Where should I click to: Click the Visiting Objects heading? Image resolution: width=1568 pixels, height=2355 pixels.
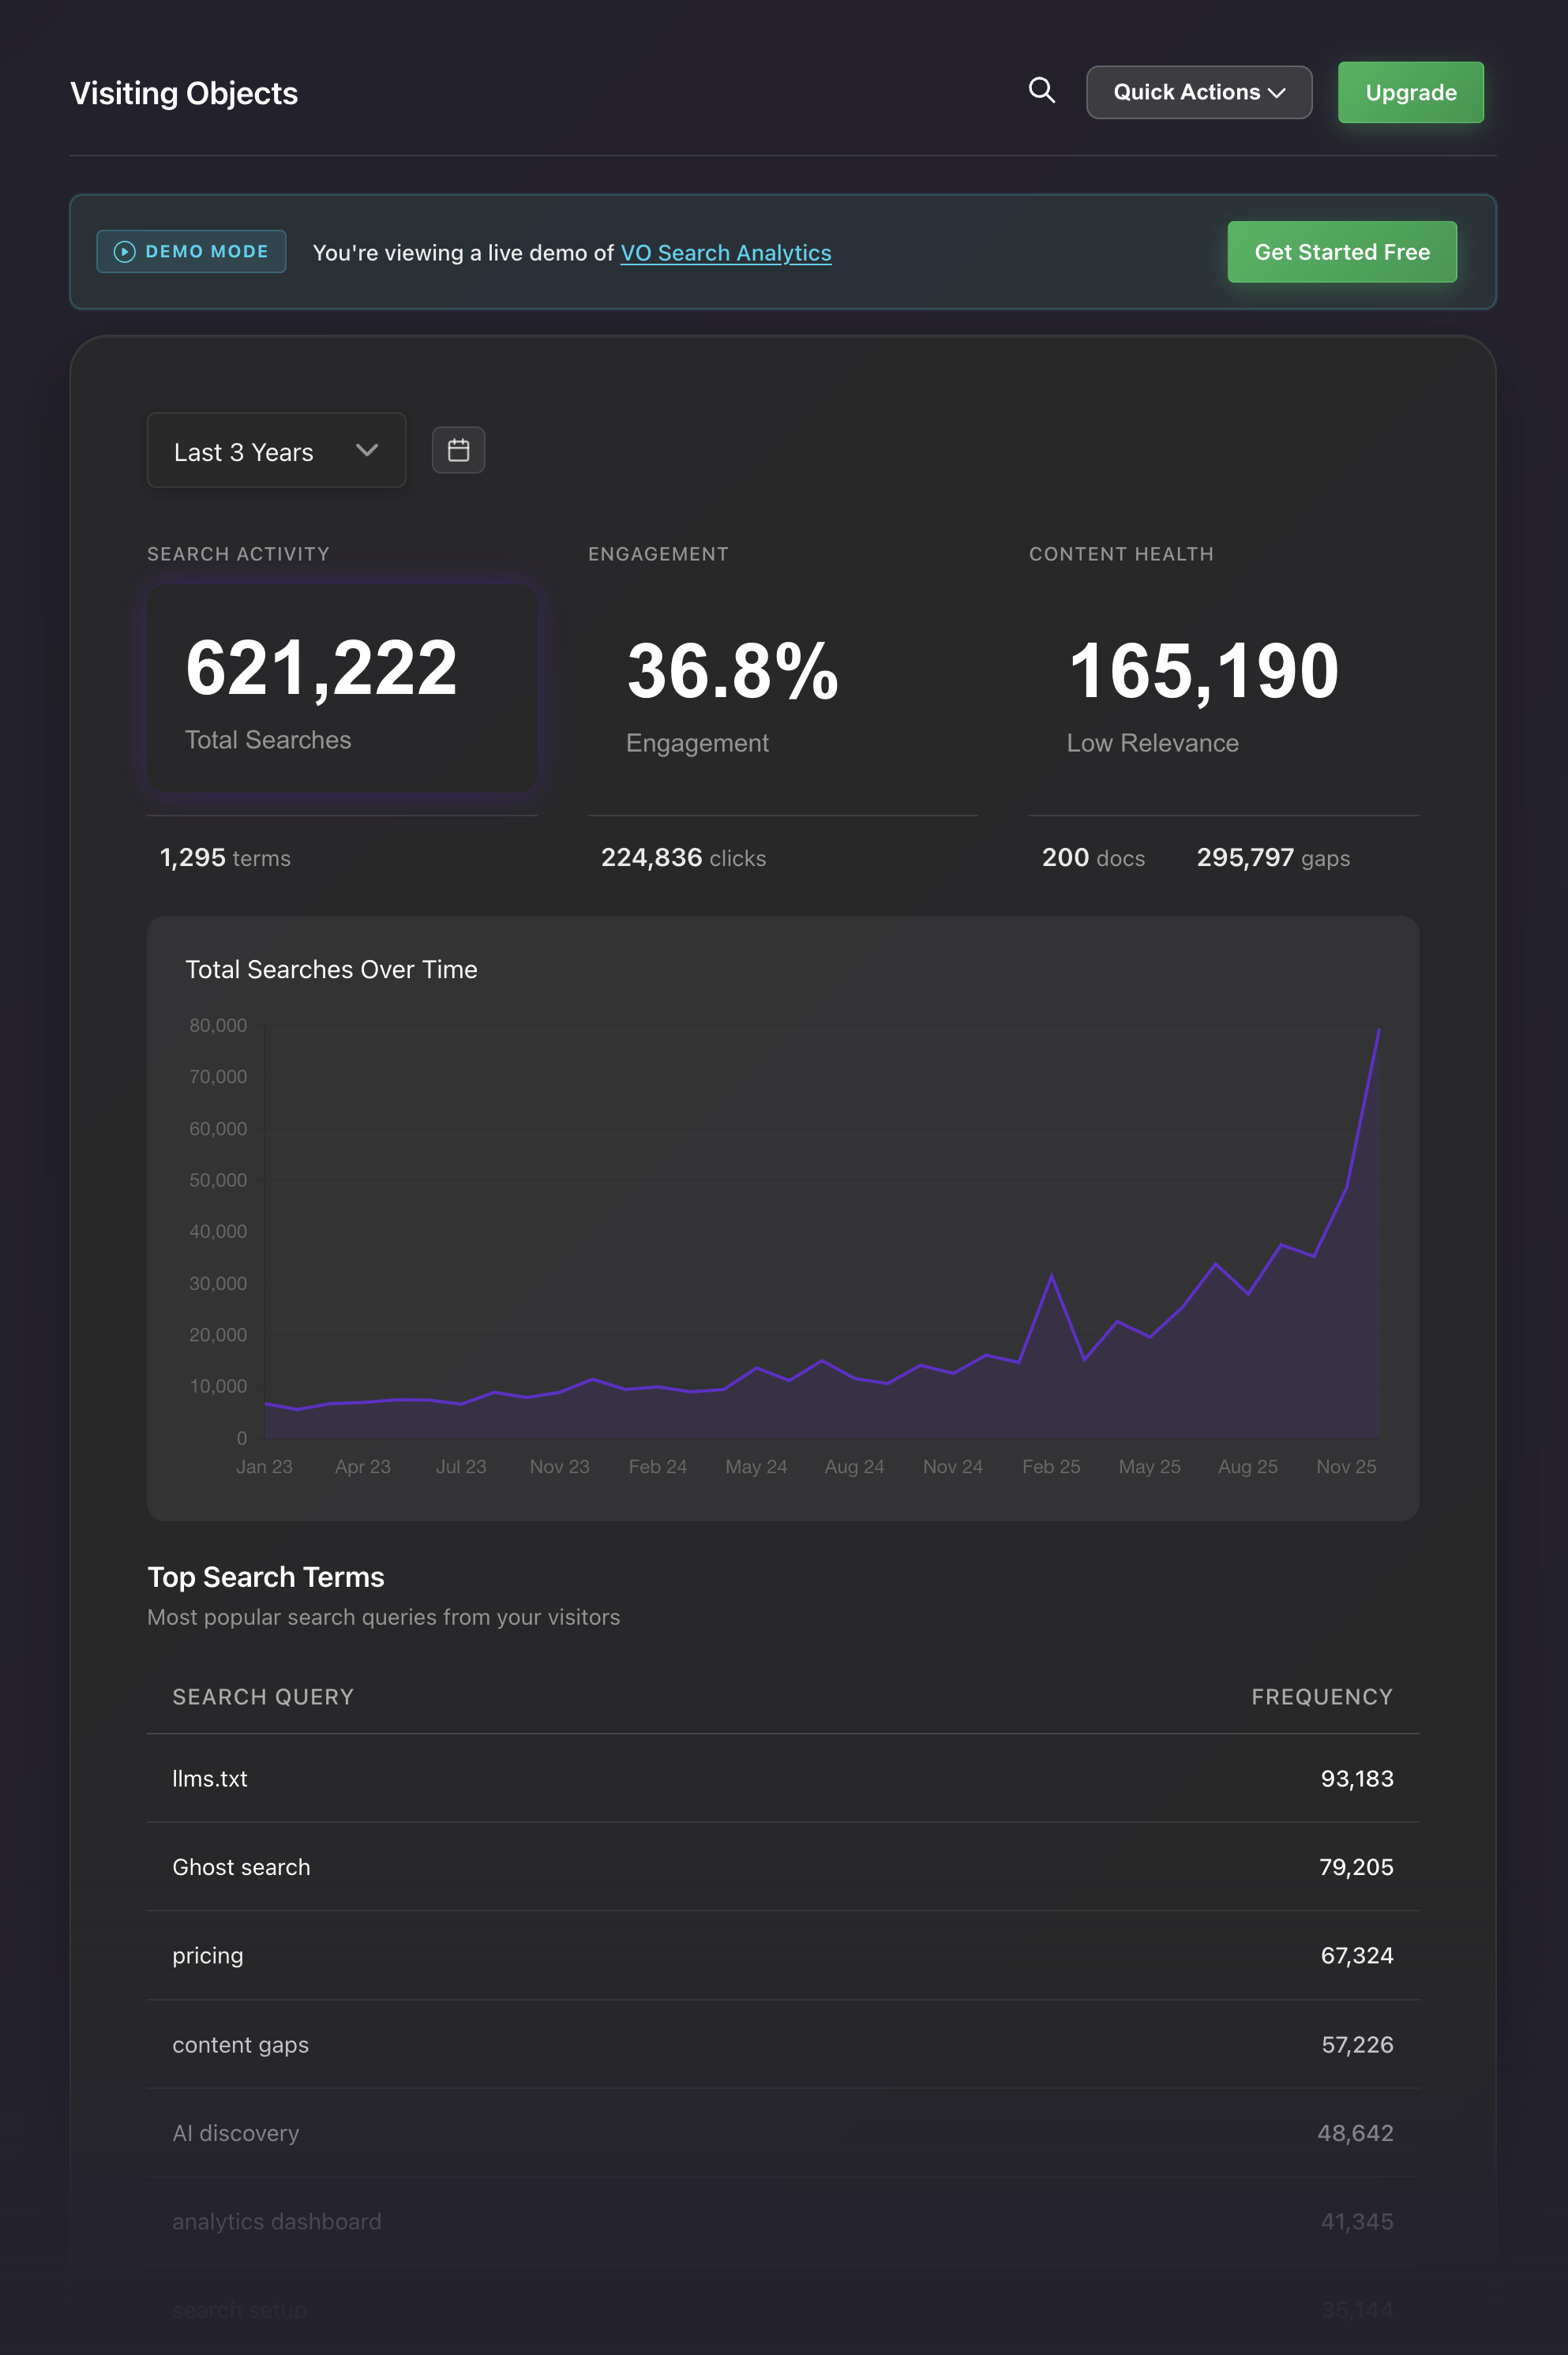[183, 92]
